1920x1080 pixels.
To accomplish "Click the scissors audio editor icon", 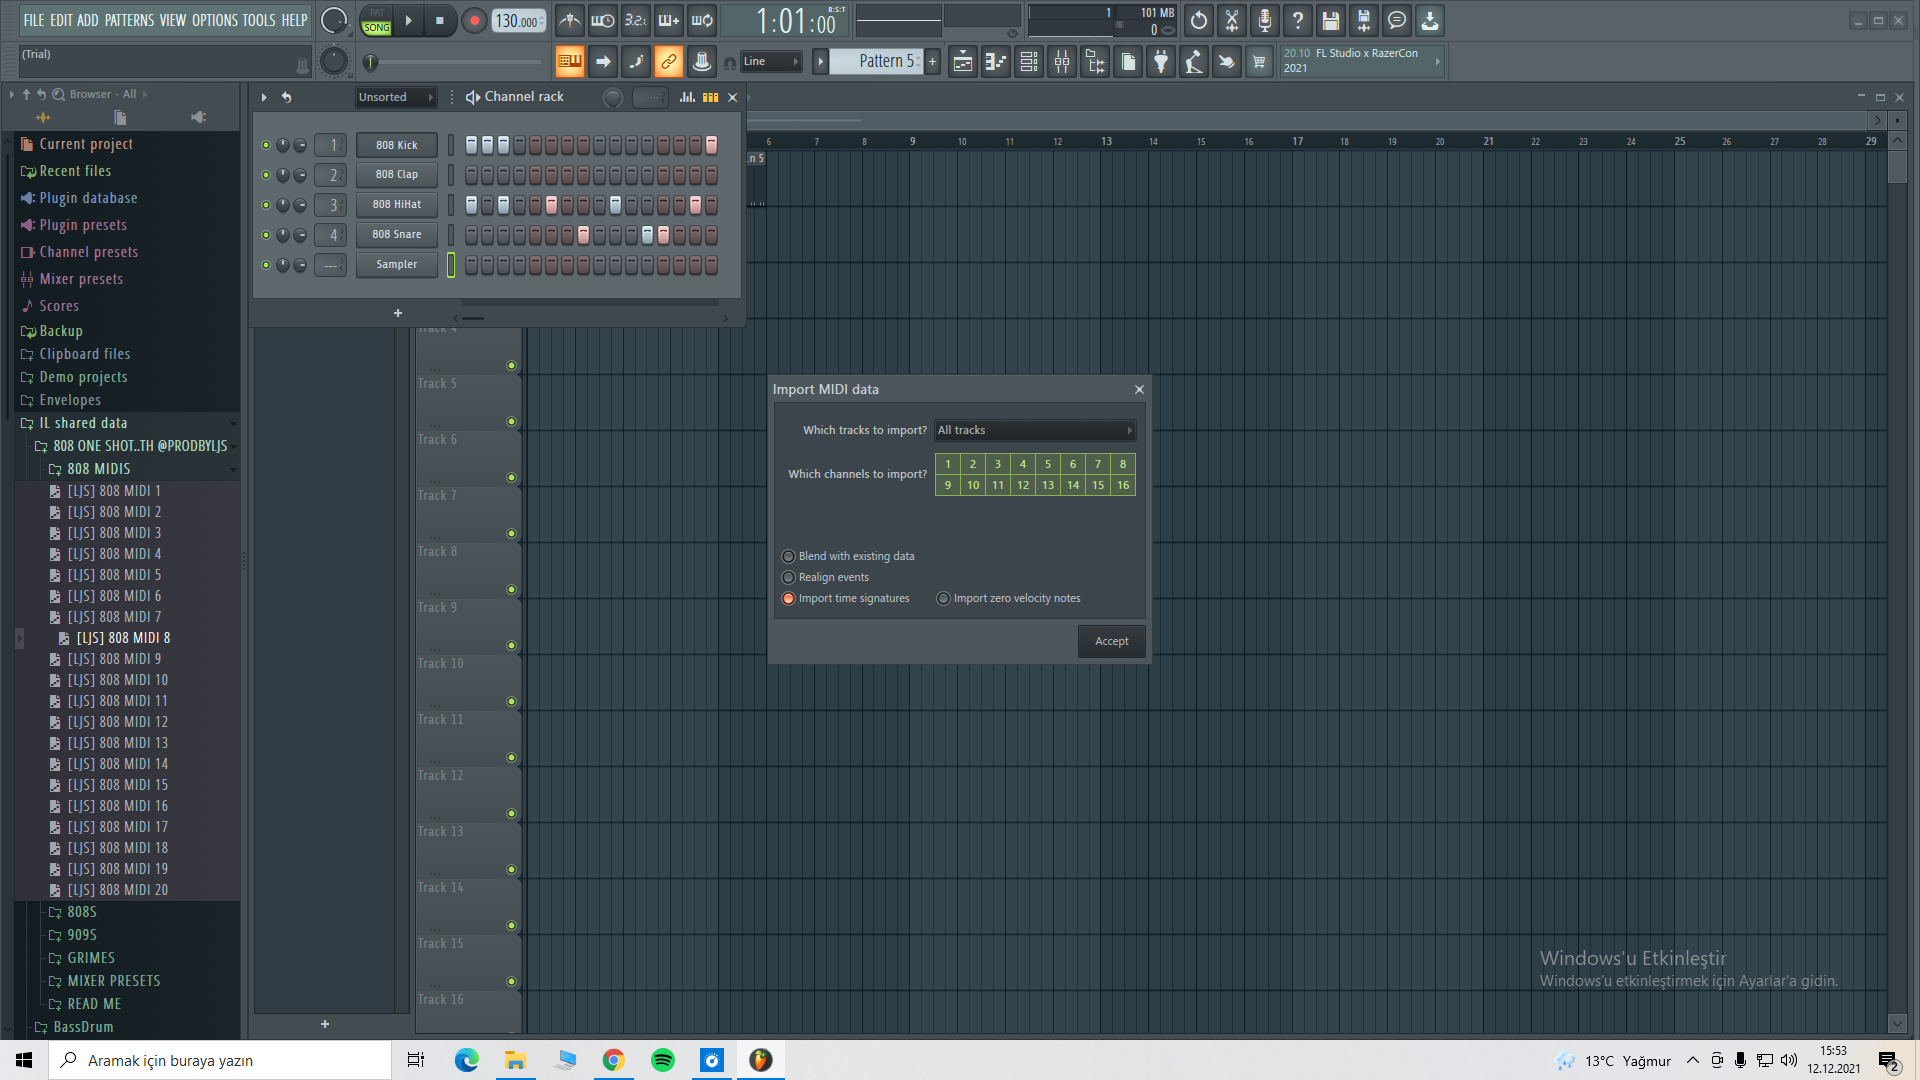I will 1232,20.
